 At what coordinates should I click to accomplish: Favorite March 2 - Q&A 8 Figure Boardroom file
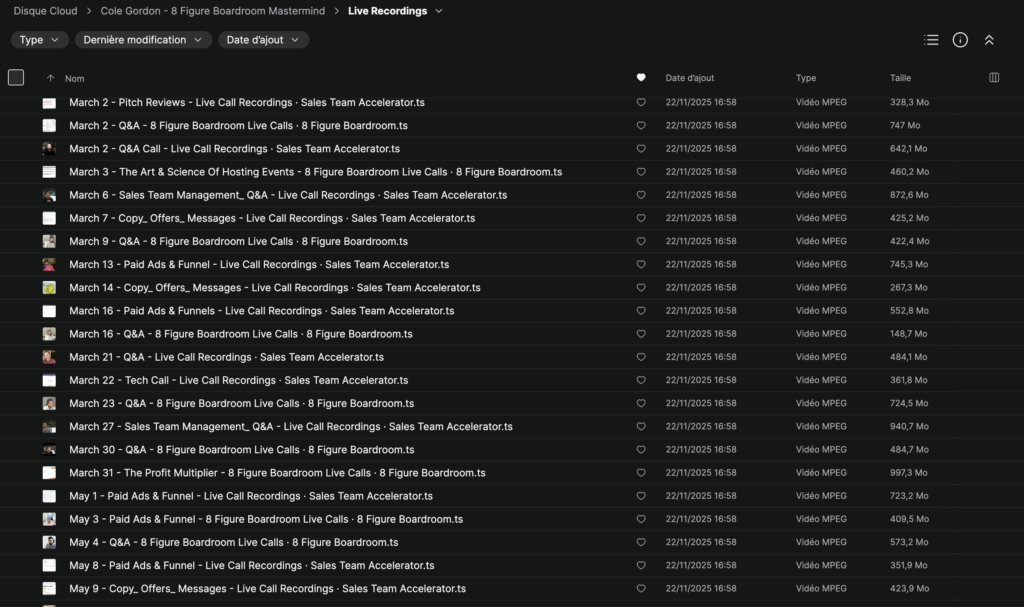coord(641,125)
